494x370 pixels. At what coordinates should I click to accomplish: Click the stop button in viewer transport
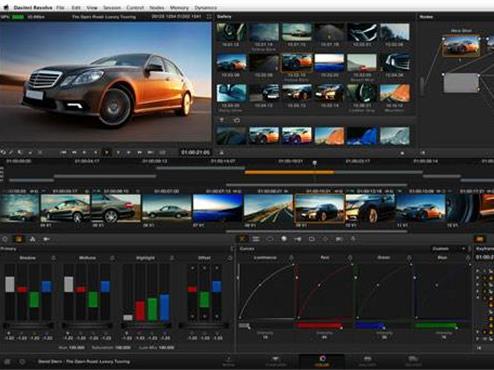point(107,152)
